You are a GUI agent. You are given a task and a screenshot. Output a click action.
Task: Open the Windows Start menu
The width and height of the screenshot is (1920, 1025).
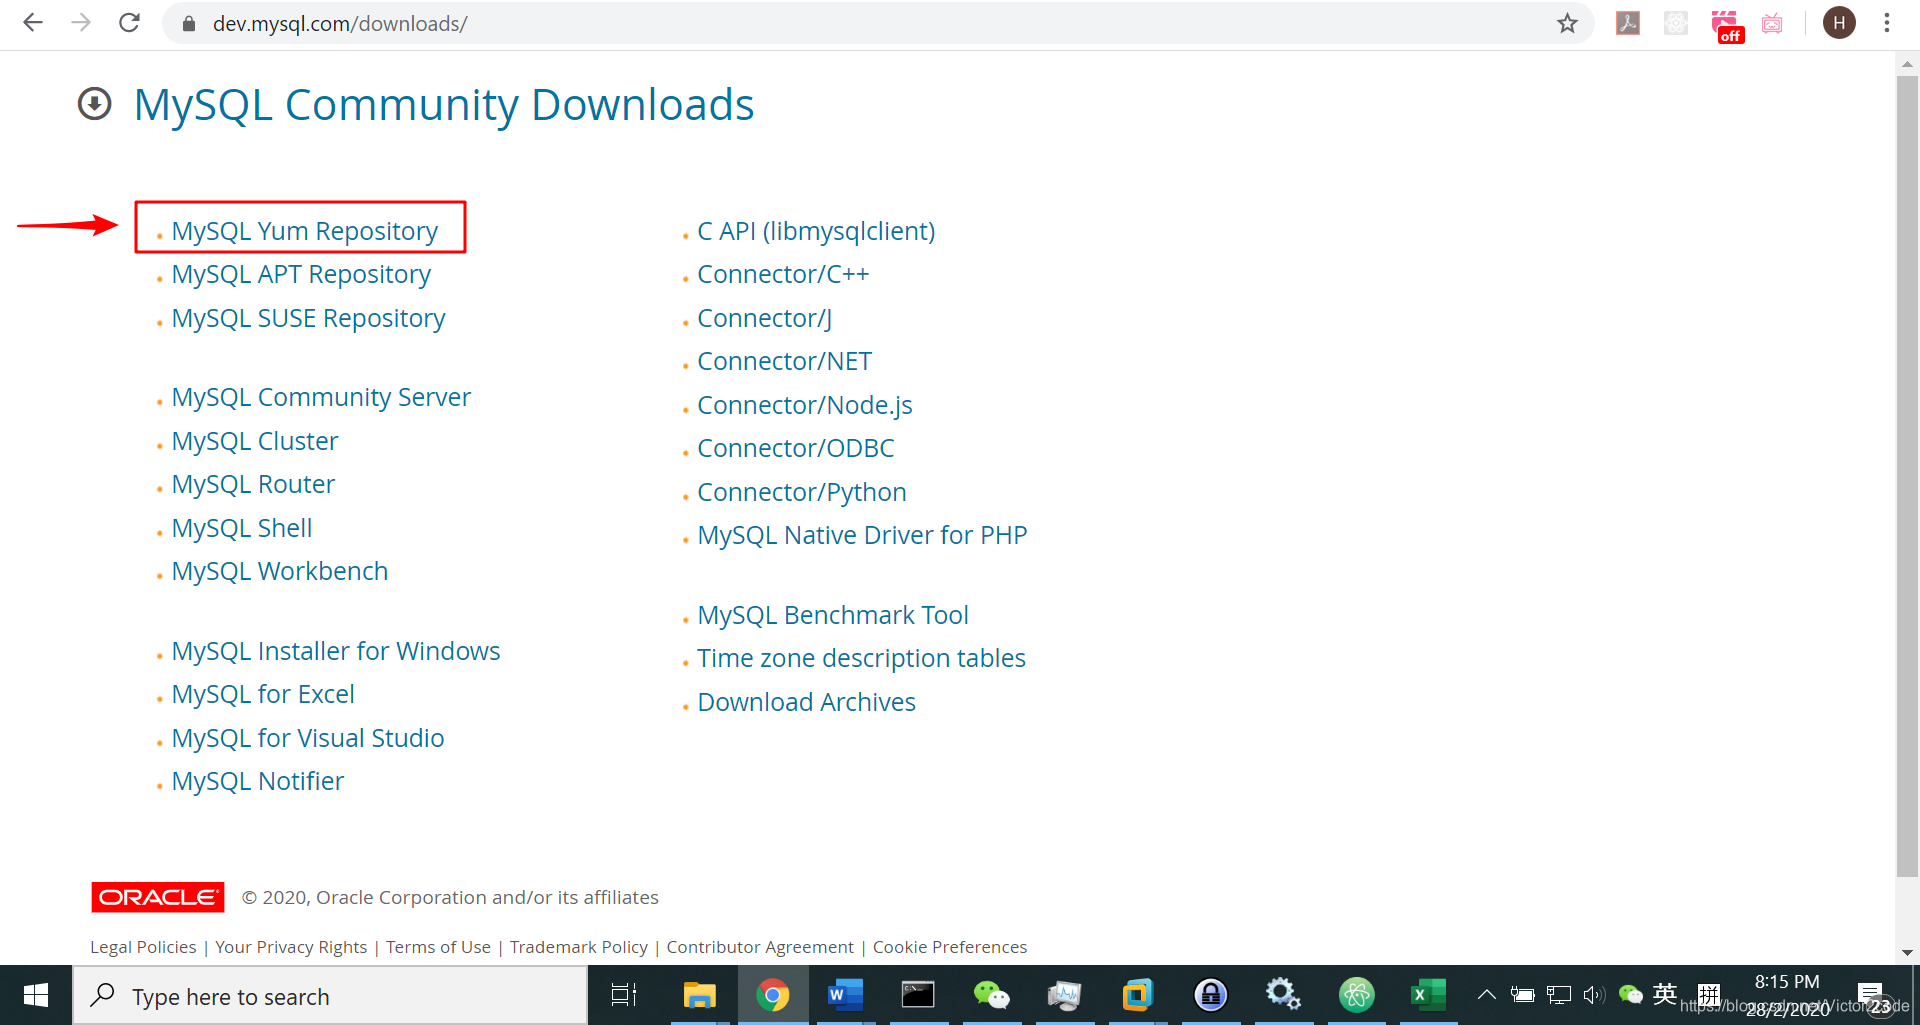click(34, 995)
